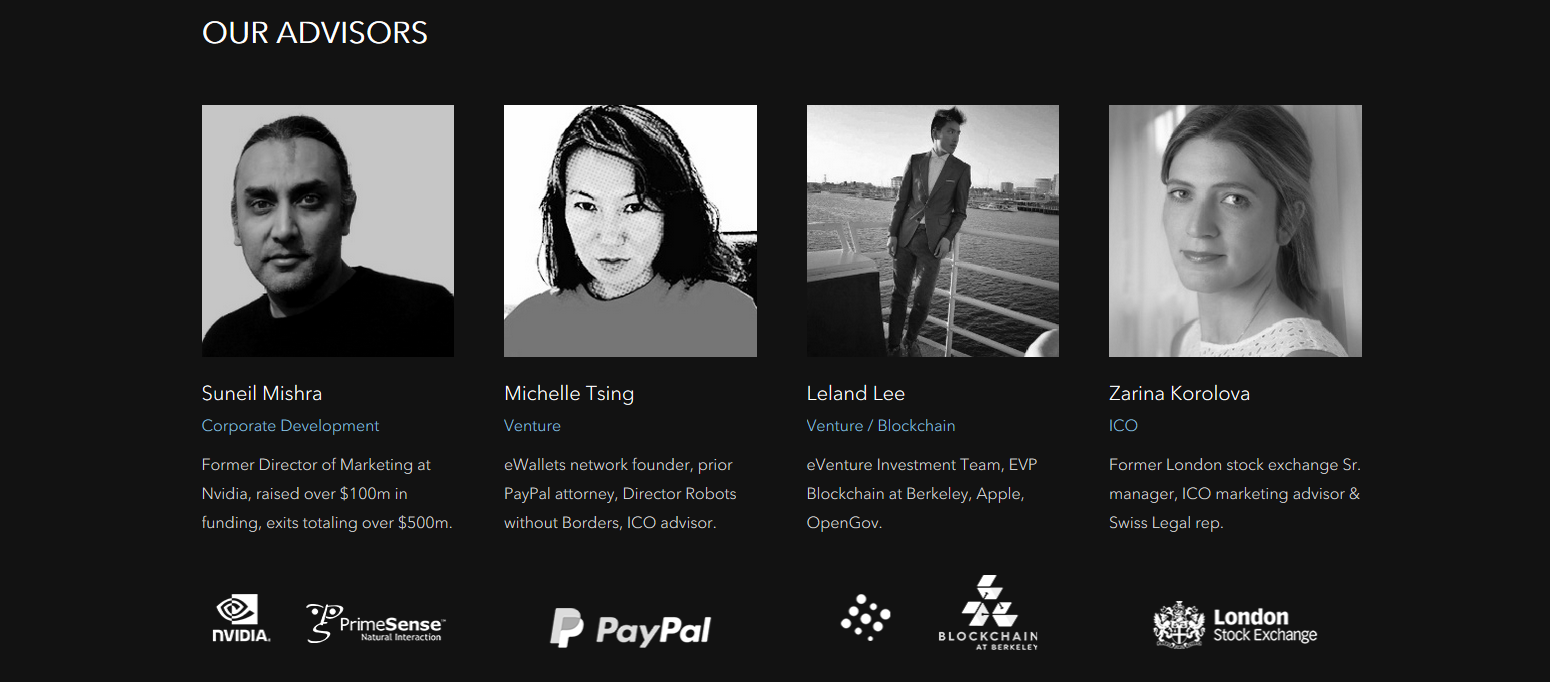Click the Venture / Blockchain role label
This screenshot has width=1550, height=682.
click(881, 426)
